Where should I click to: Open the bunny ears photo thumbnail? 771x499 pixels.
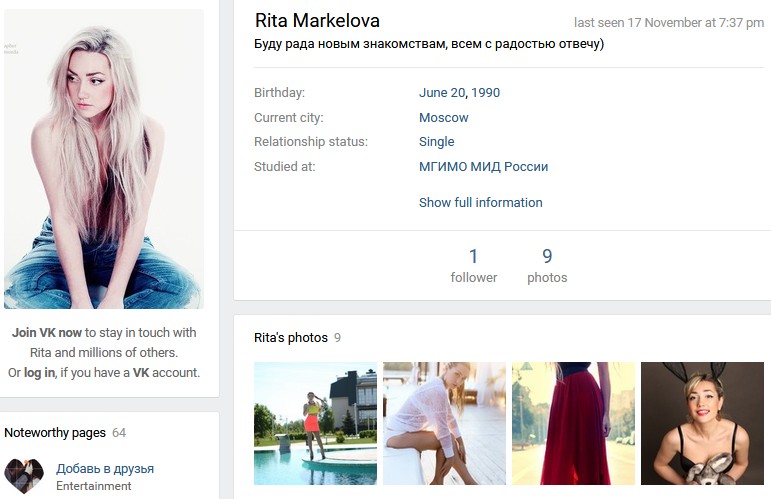[x=702, y=423]
